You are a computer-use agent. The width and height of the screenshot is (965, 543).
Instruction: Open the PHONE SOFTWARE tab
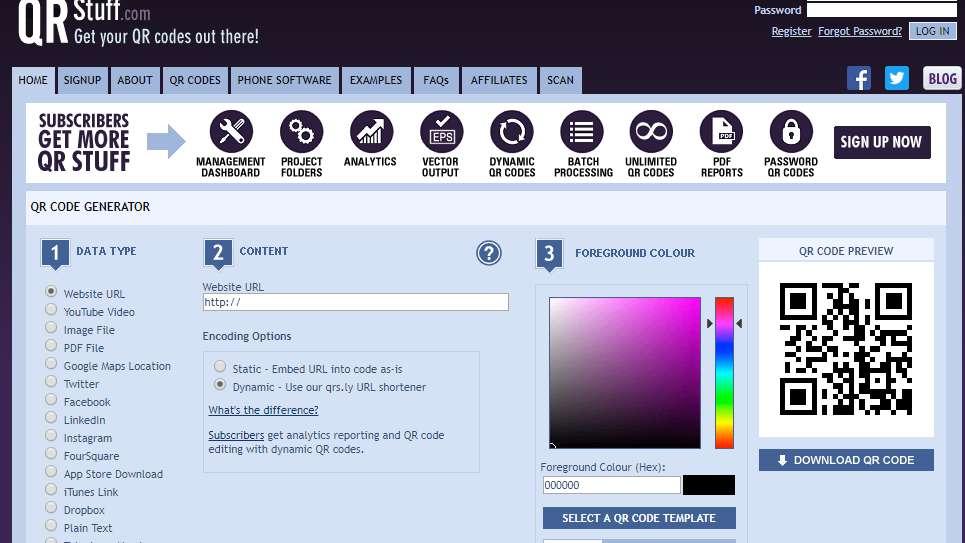pyautogui.click(x=284, y=80)
